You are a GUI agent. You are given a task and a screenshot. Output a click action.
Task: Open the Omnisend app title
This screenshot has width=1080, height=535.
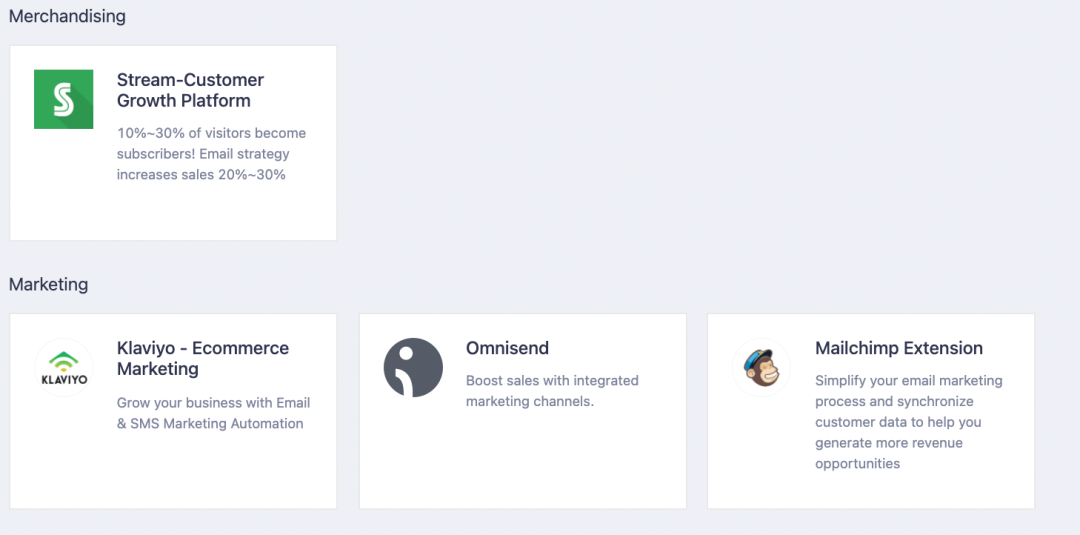point(508,348)
